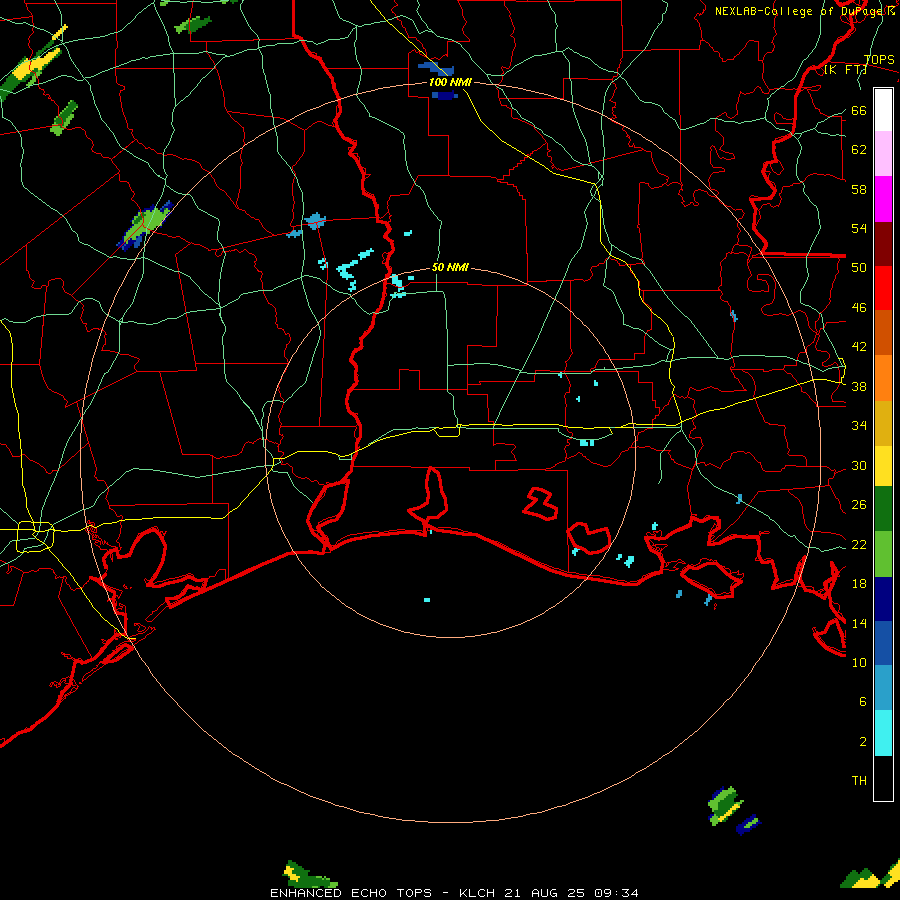Click the legend value 46
The height and width of the screenshot is (900, 900).
[859, 307]
